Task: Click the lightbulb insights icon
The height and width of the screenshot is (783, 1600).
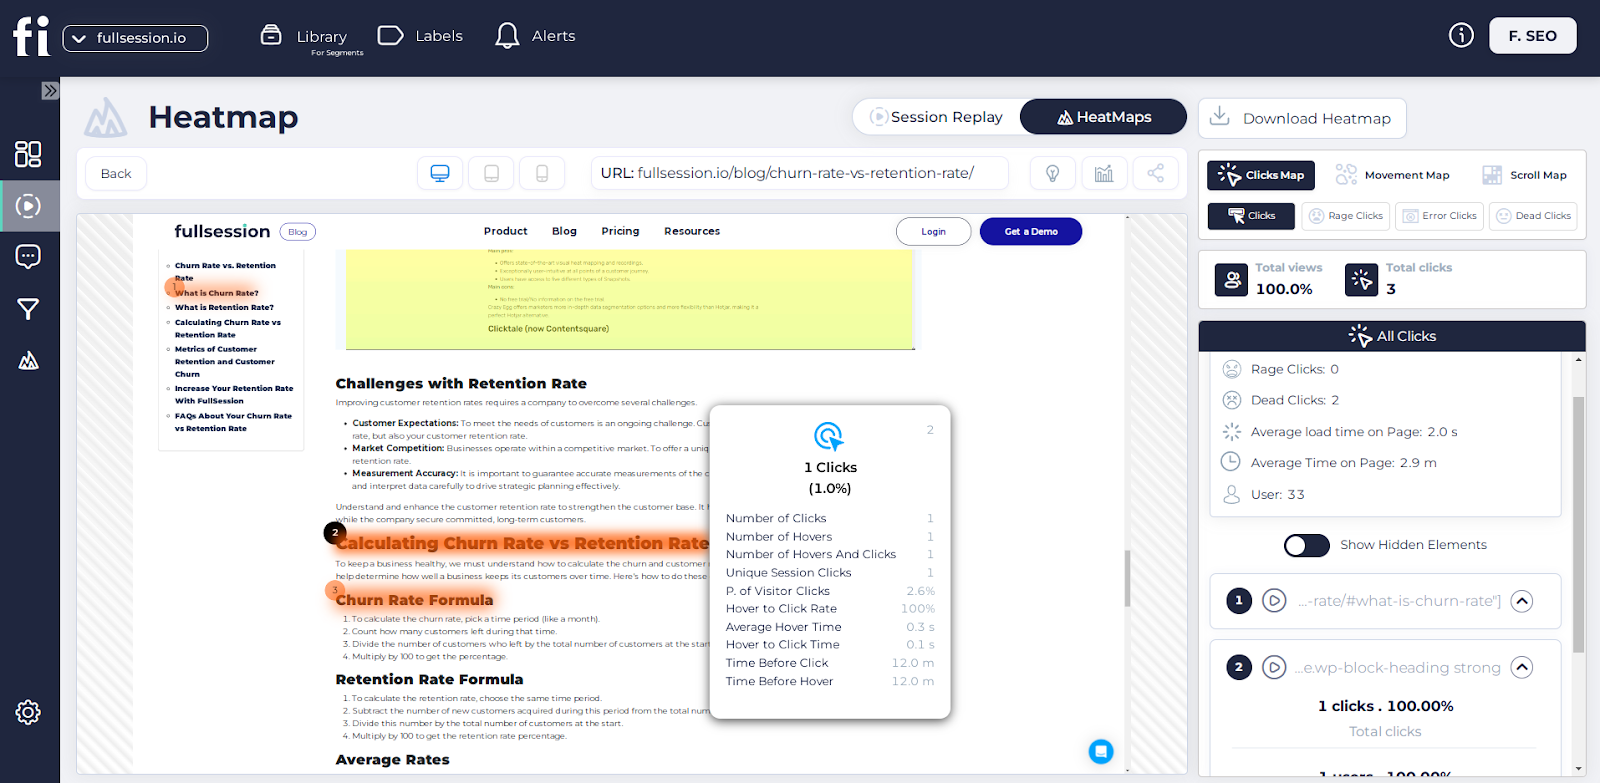Action: pyautogui.click(x=1052, y=174)
